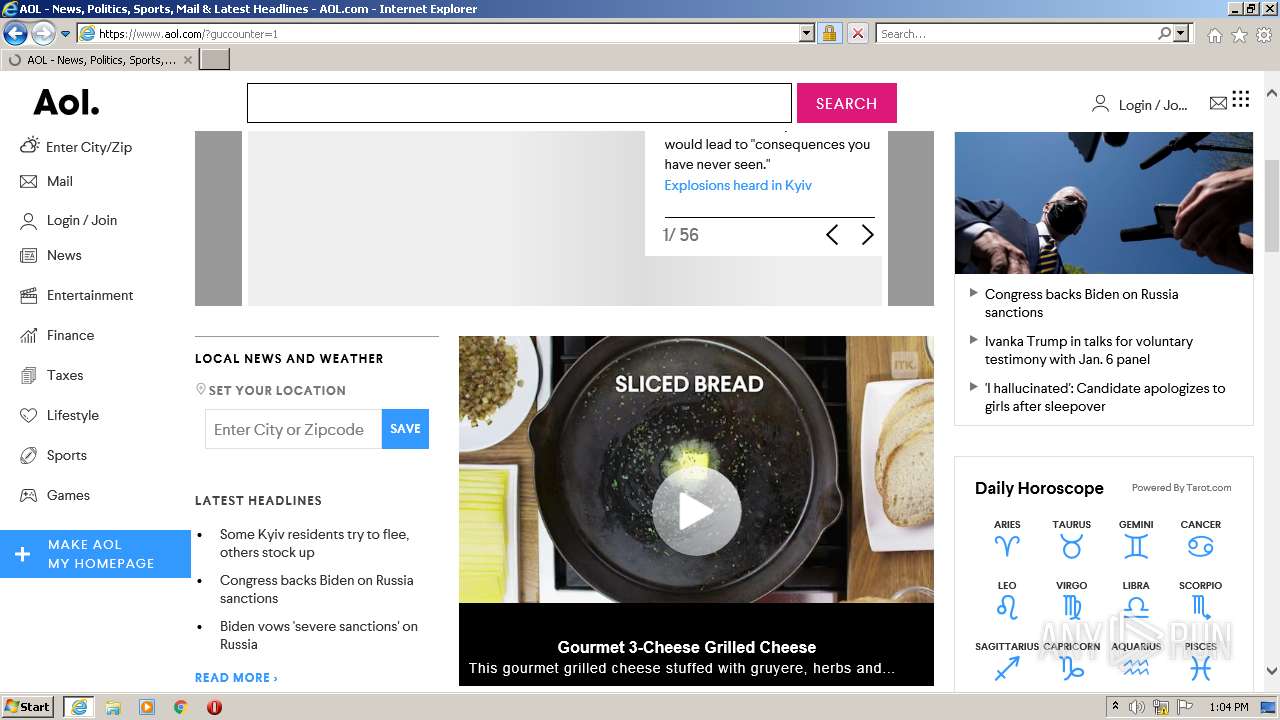This screenshot has width=1280, height=720.
Task: Click the security lock icon in address bar
Action: (x=829, y=33)
